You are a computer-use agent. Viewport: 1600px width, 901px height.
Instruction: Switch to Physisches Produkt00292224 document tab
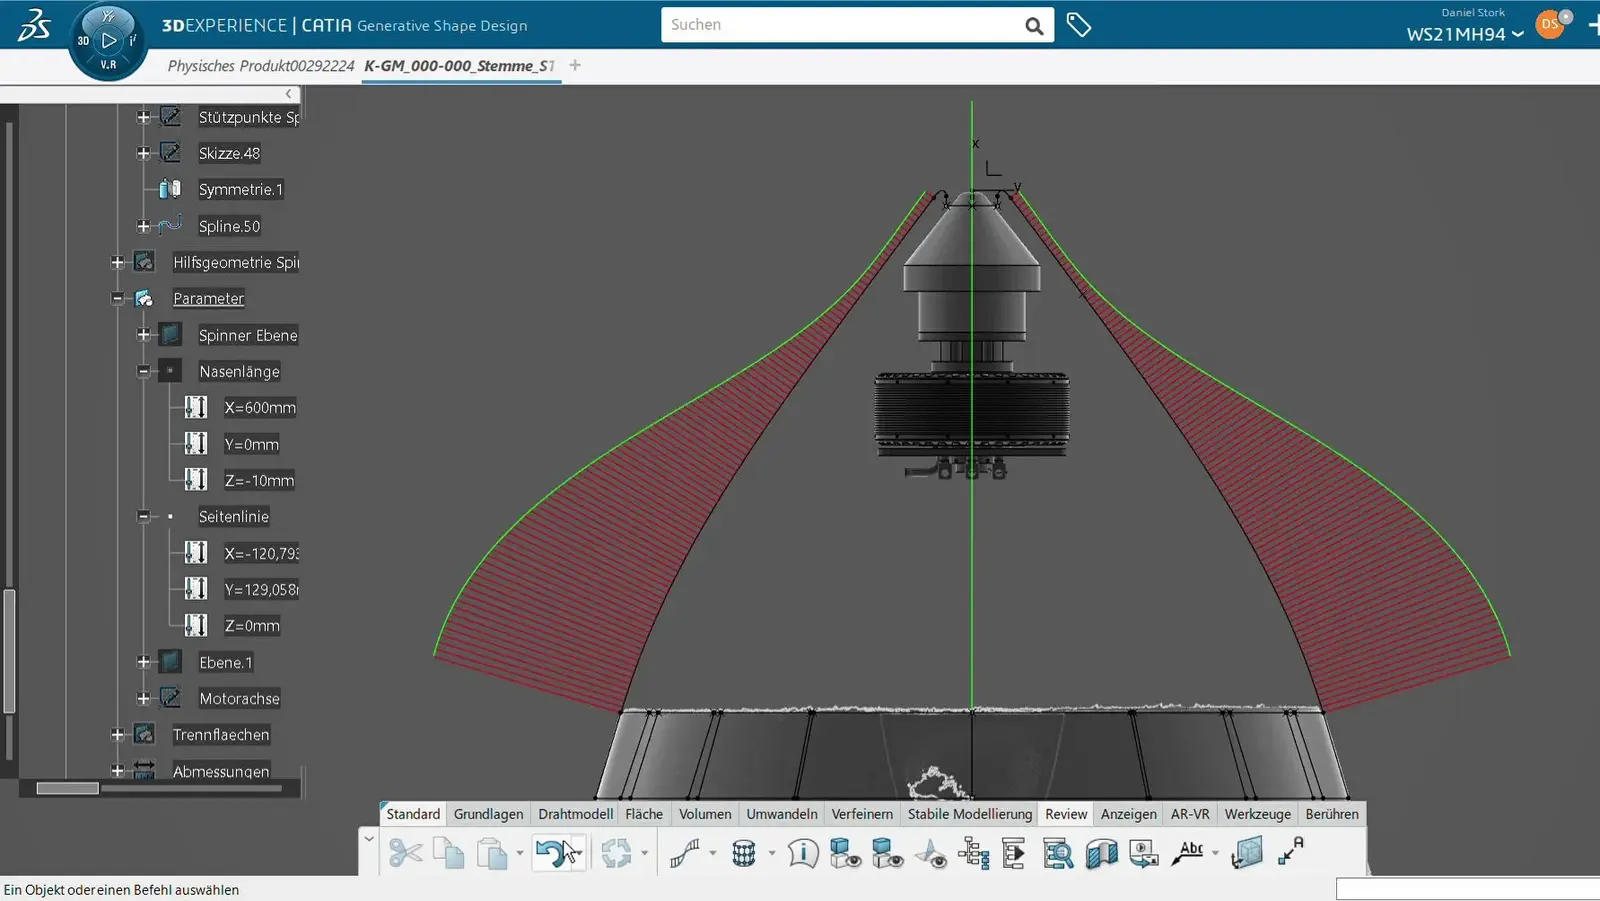coord(260,66)
